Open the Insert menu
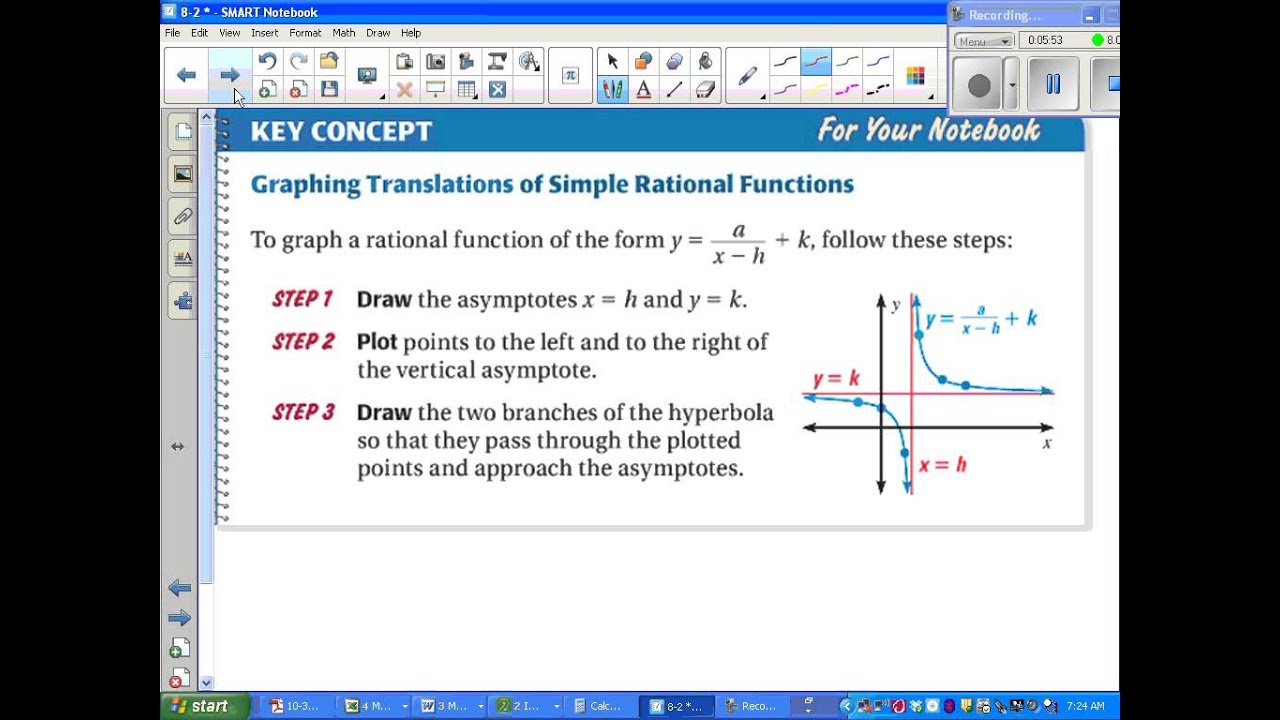This screenshot has height=720, width=1280. [264, 33]
